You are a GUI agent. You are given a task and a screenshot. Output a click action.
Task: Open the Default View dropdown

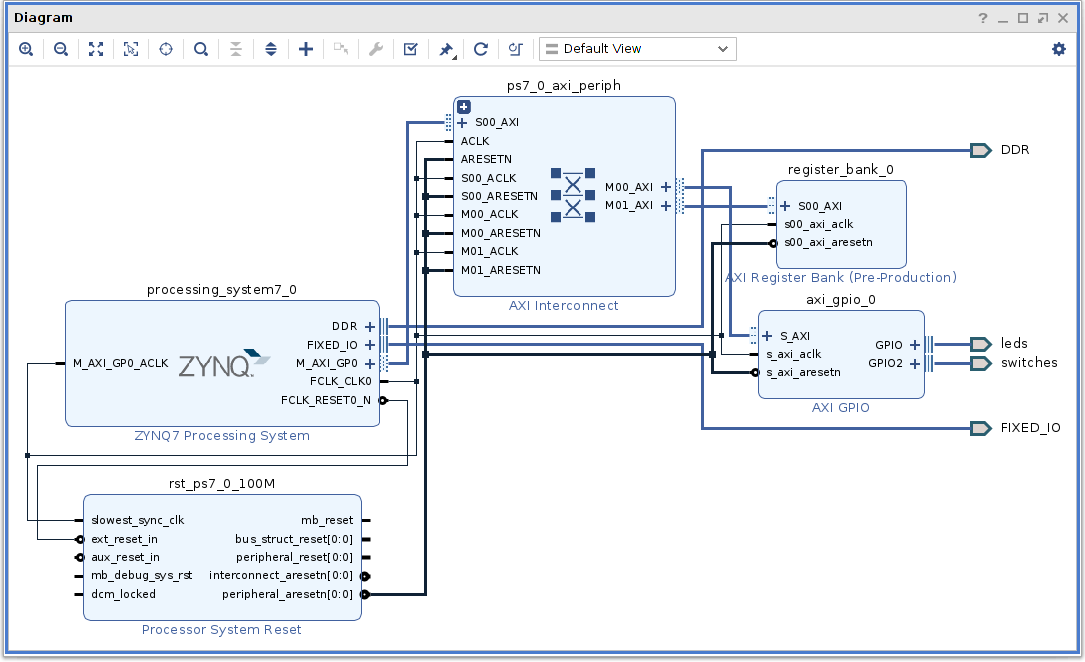[637, 49]
